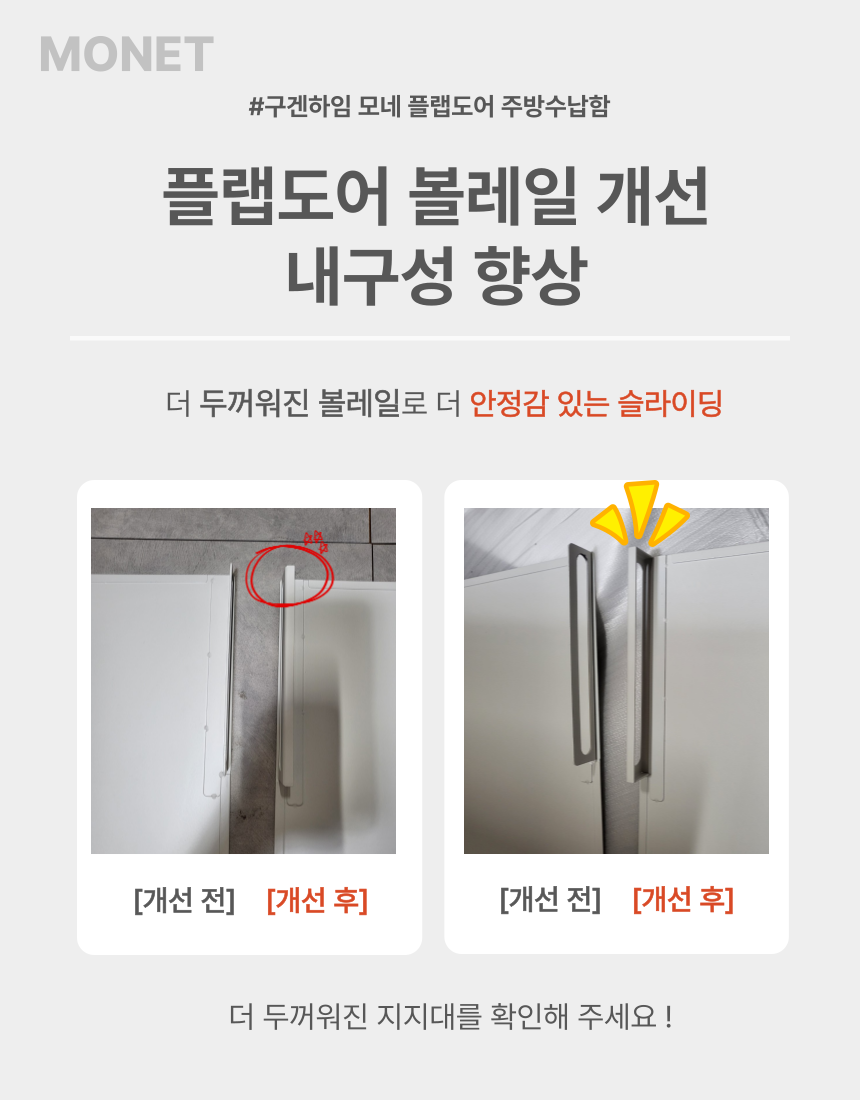The image size is (860, 1100).
Task: Click the small red arrow scribbles
Action: [316, 541]
